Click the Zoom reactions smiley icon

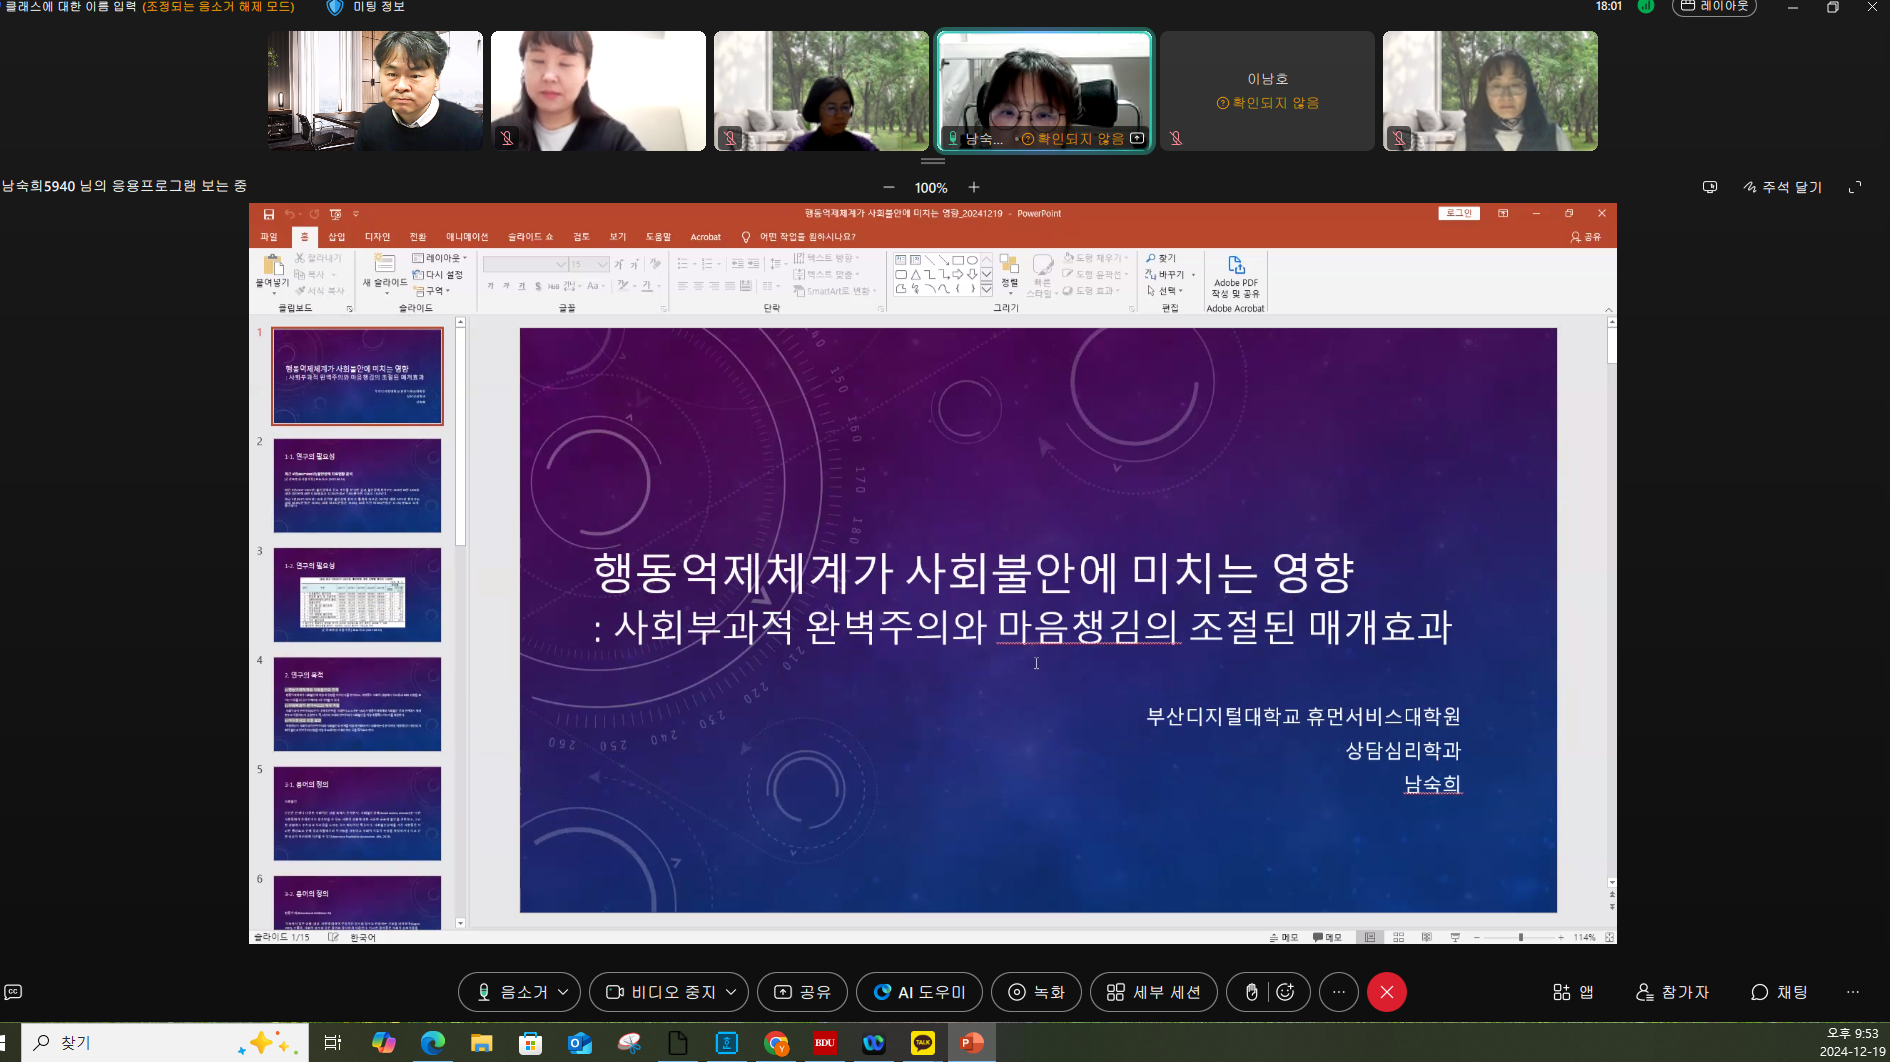1286,992
